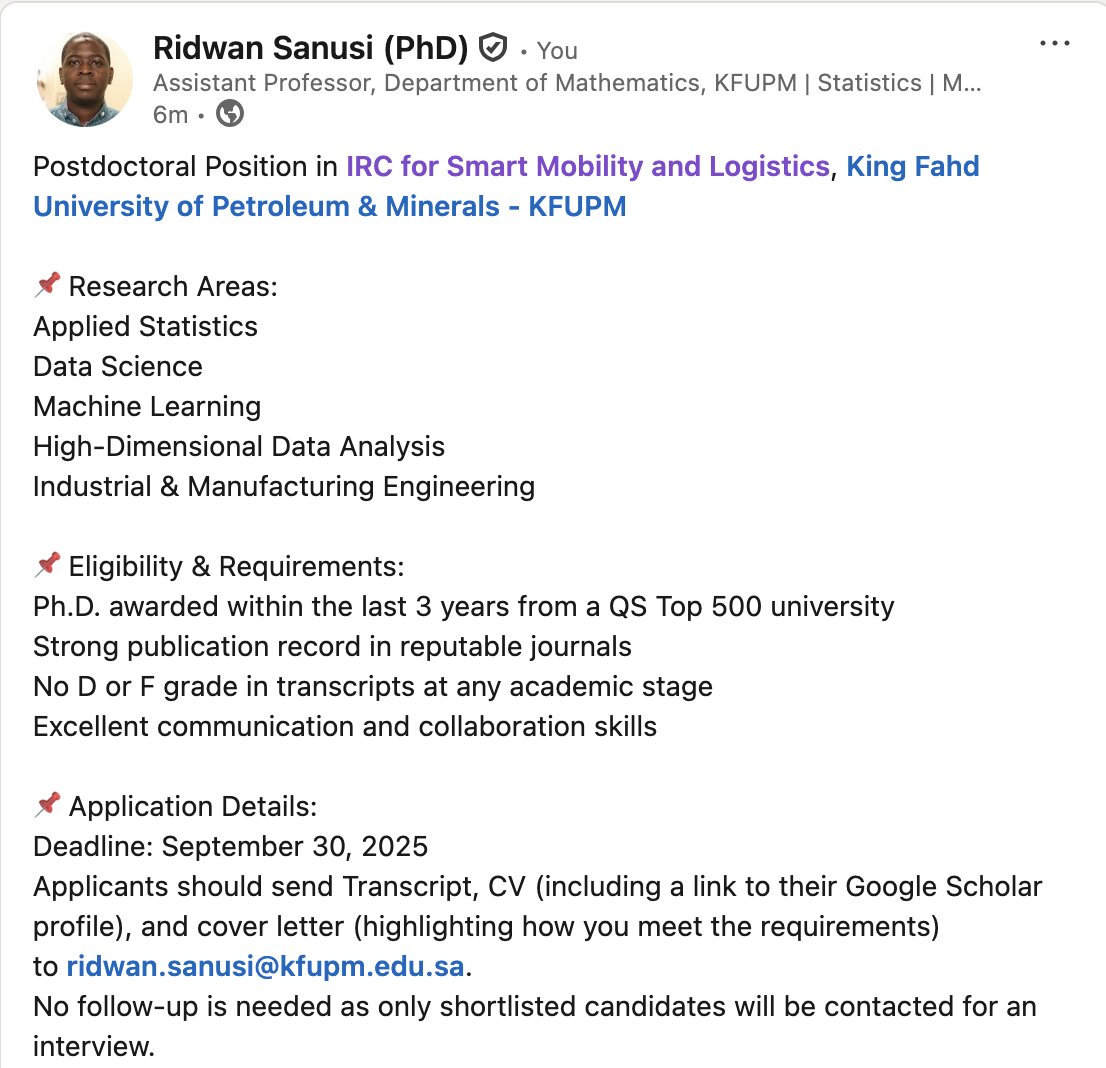This screenshot has height=1068, width=1106.
Task: Click the Deadline: September 30, 2025 line
Action: (x=231, y=847)
